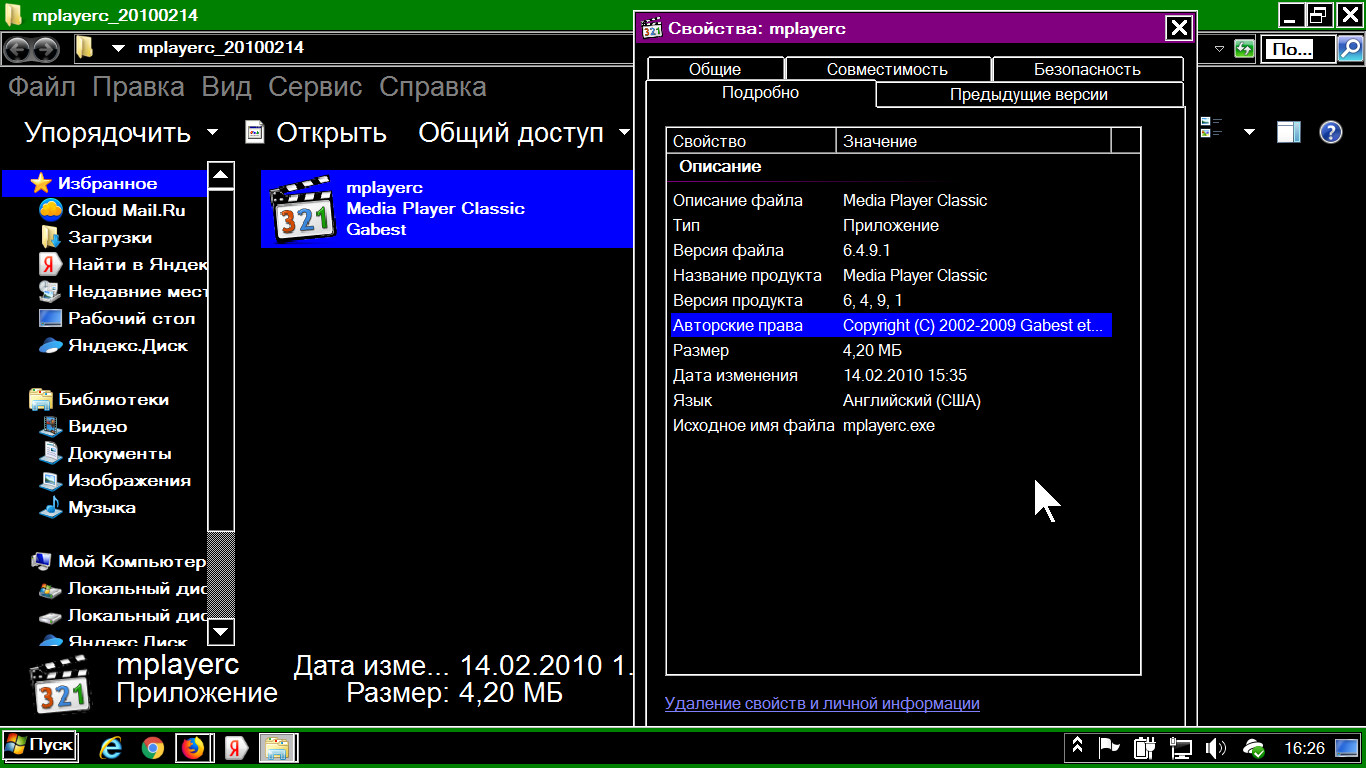
Task: Open Google Chrome from the taskbar
Action: tap(152, 747)
